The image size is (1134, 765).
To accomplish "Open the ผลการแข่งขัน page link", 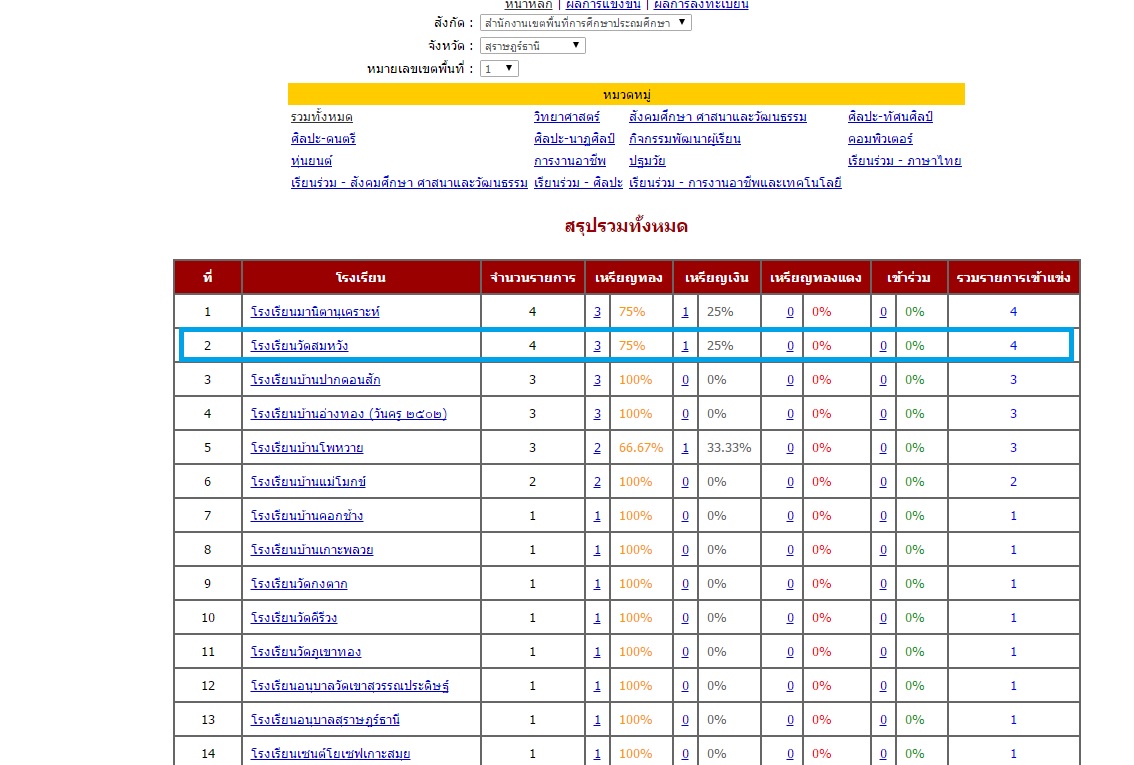I will click(602, 5).
